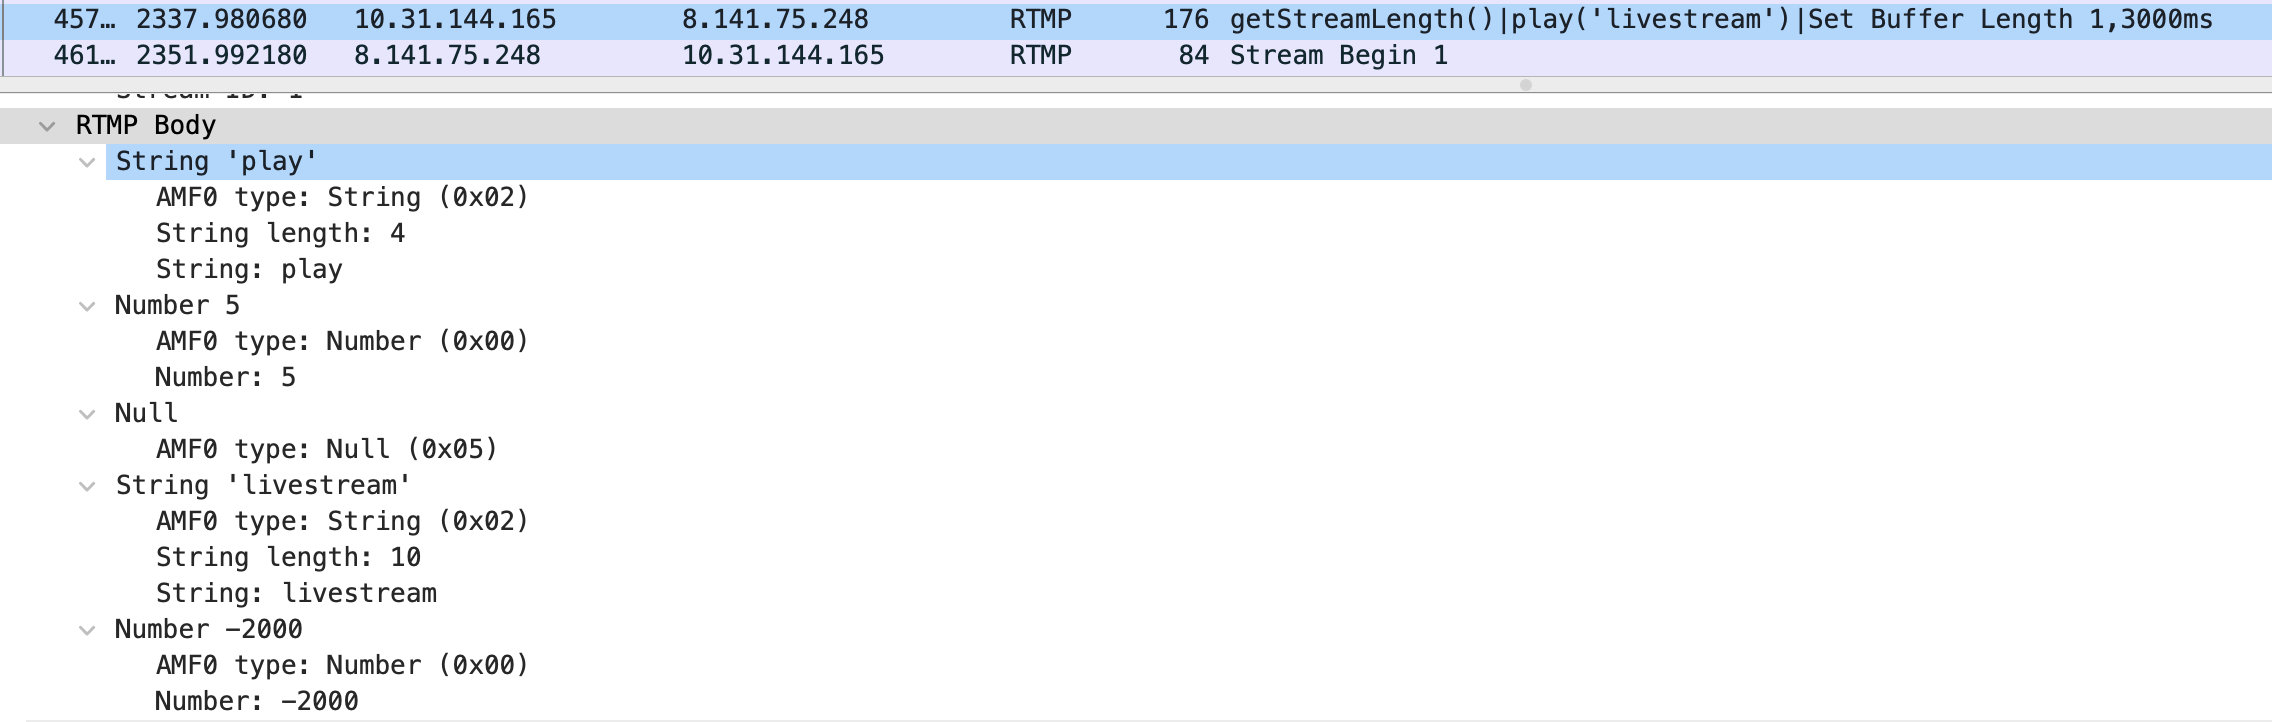Collapse the Null node chevron
2272x722 pixels.
(x=87, y=414)
